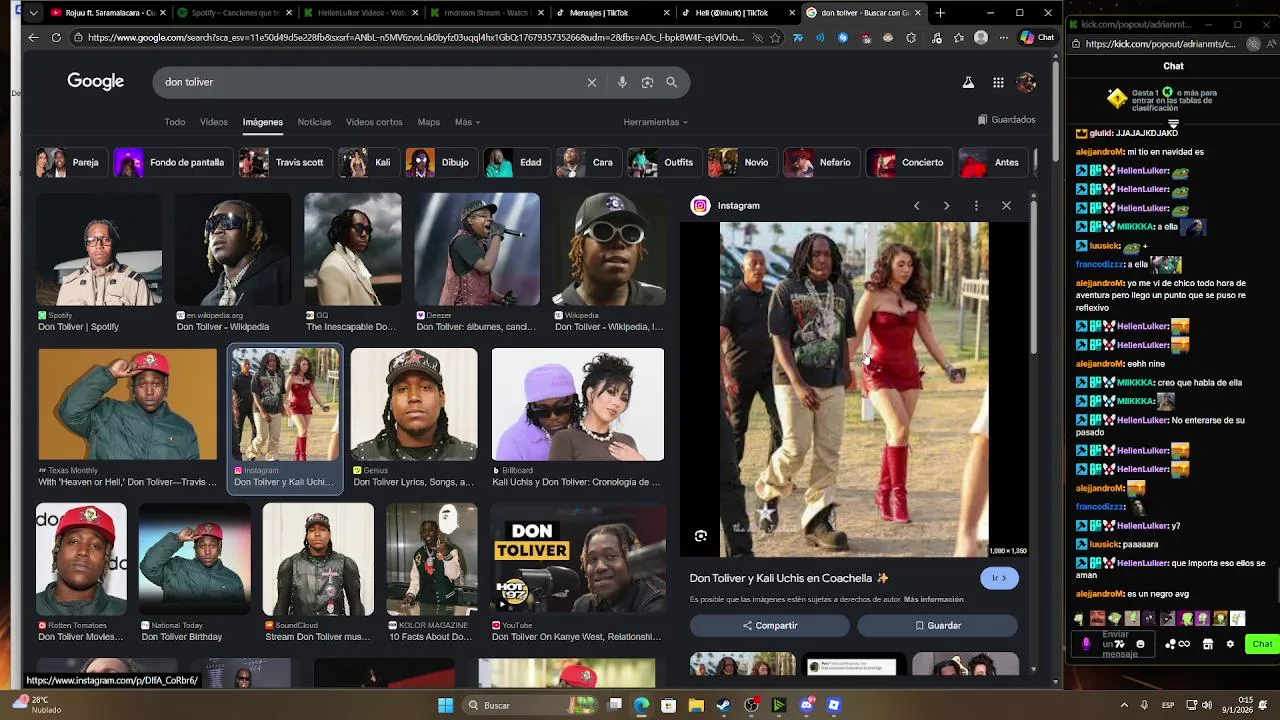Visit the image source with Ir button

(x=999, y=578)
